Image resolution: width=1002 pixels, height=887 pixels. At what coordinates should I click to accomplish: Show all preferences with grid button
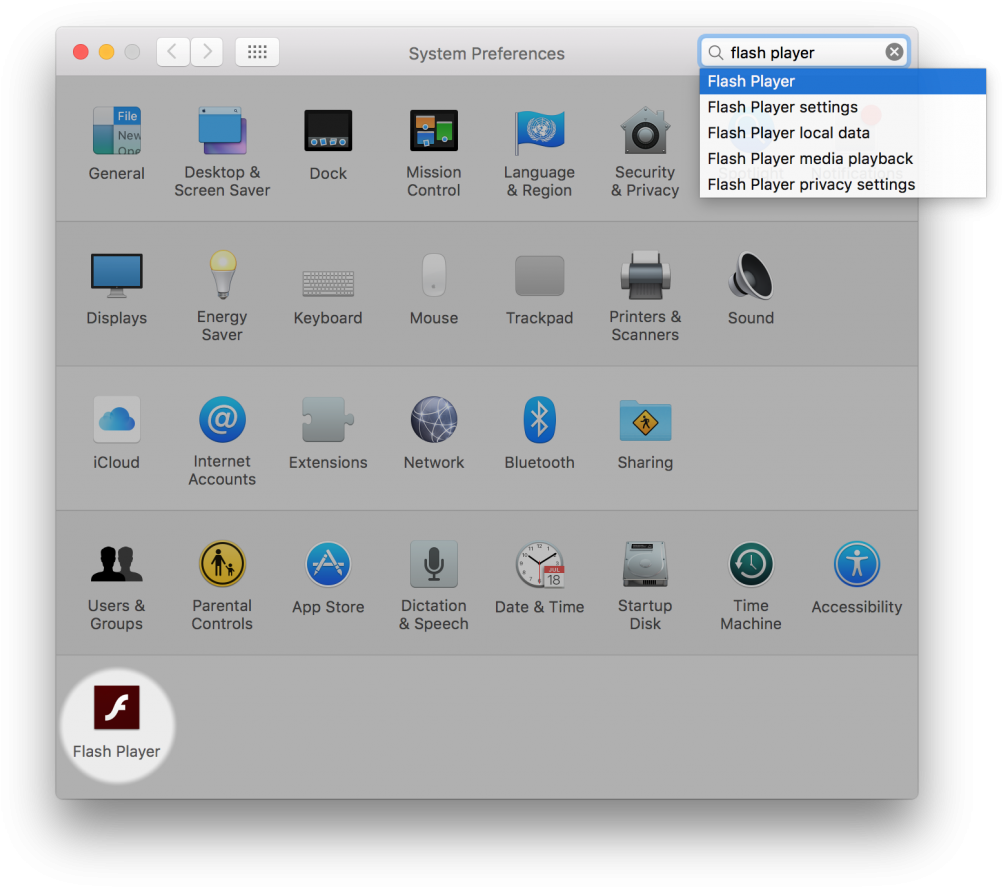click(257, 52)
